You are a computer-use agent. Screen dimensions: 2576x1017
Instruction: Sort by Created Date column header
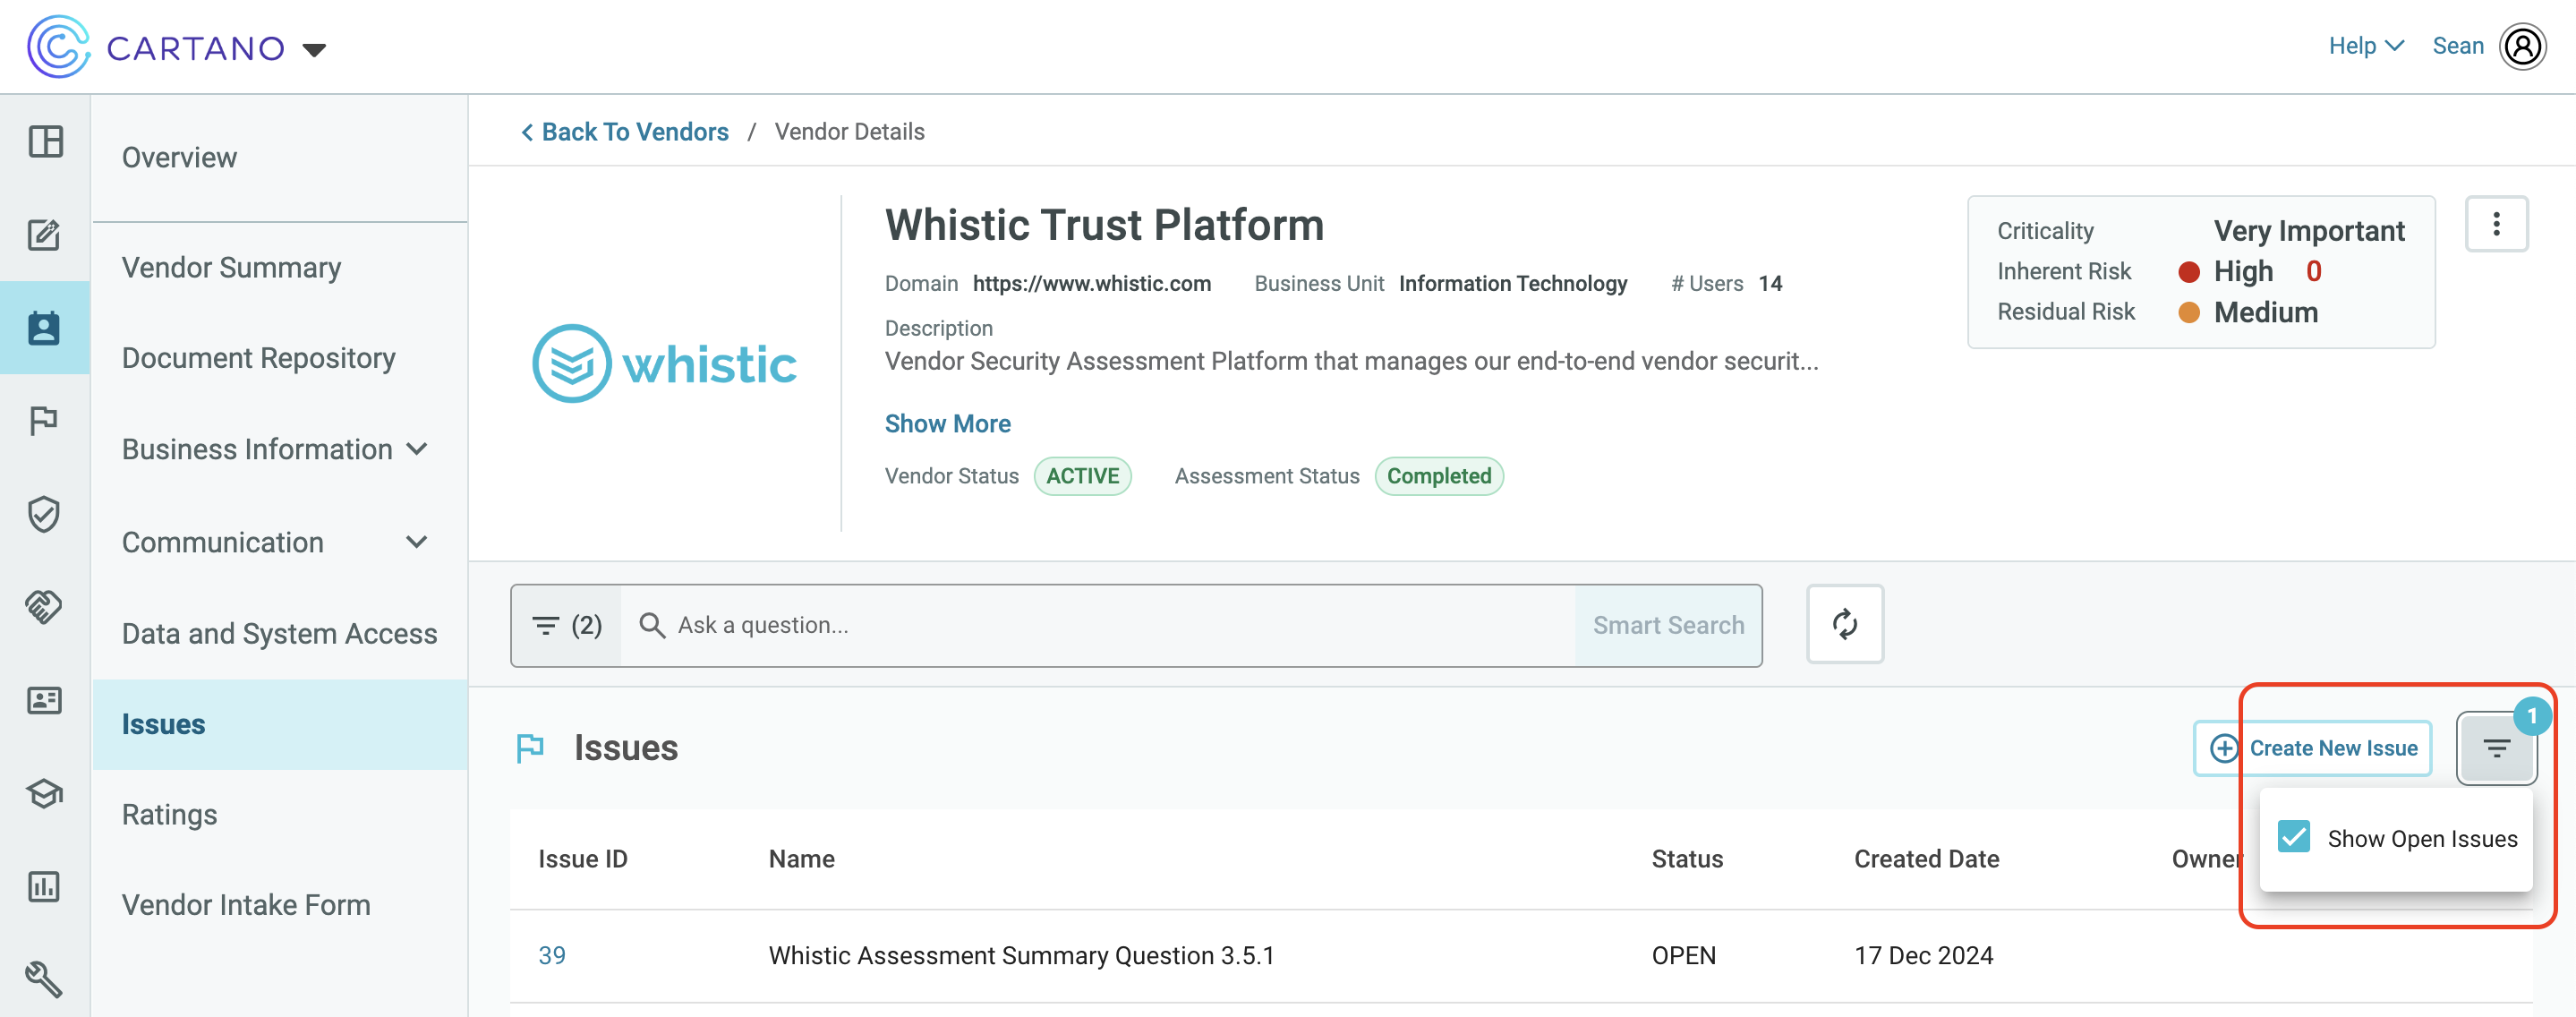coord(1925,858)
